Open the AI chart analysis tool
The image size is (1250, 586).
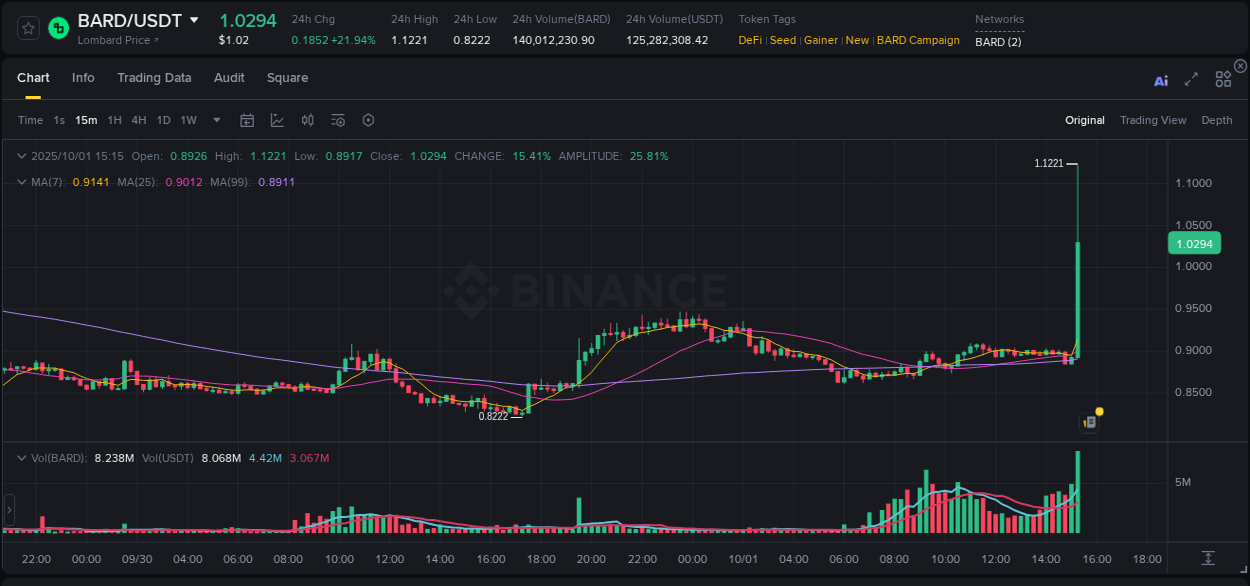coord(1161,80)
